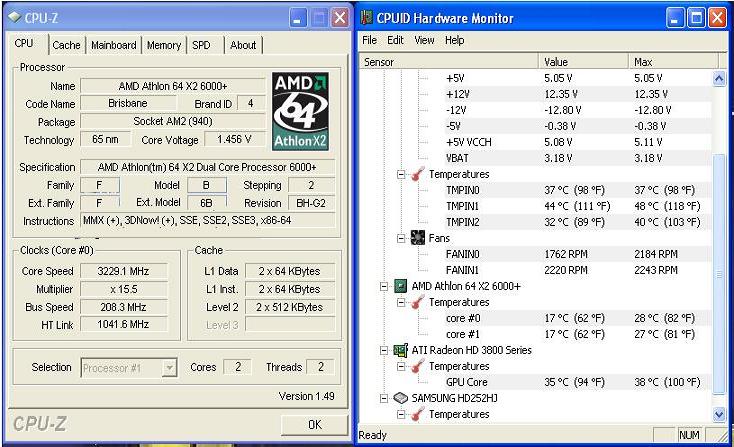
Task: Open the File menu in Hardware Monitor
Action: pos(369,40)
